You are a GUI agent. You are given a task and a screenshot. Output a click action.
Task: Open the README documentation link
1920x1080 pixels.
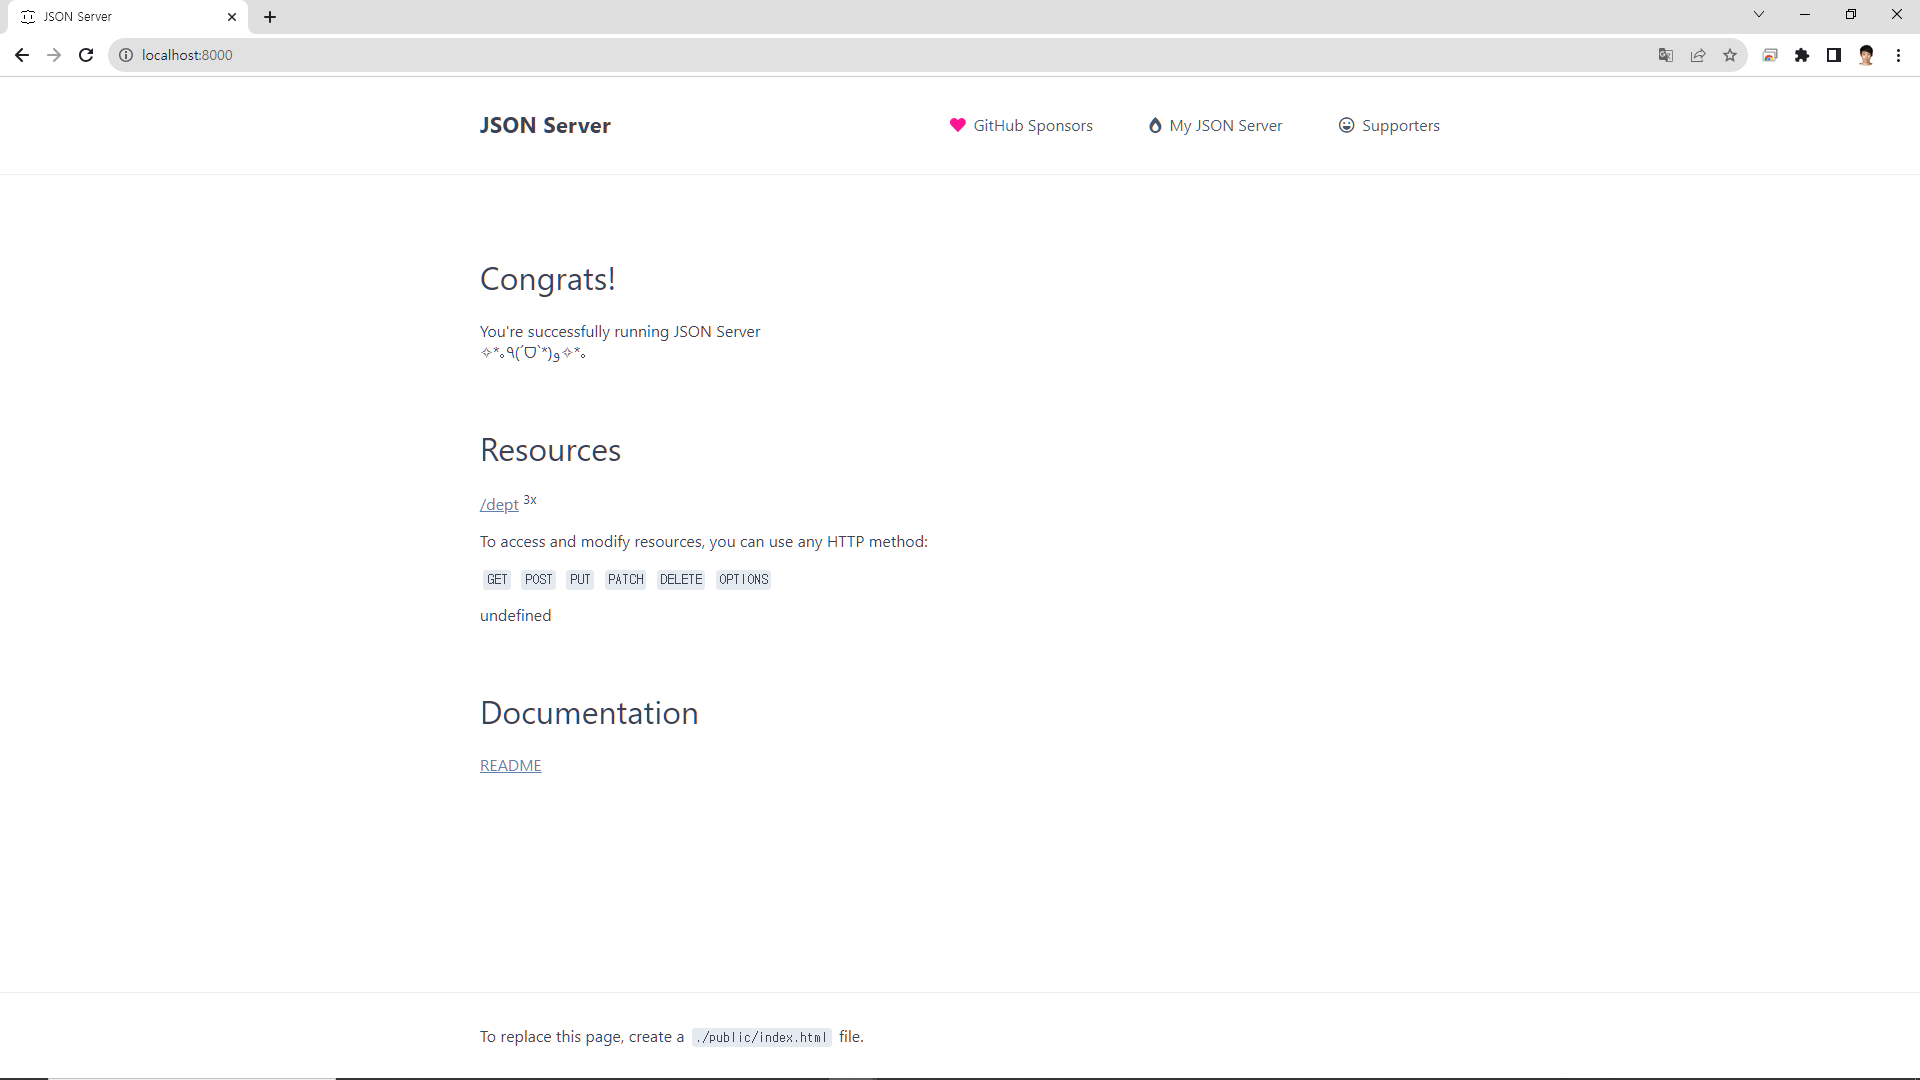click(x=510, y=765)
